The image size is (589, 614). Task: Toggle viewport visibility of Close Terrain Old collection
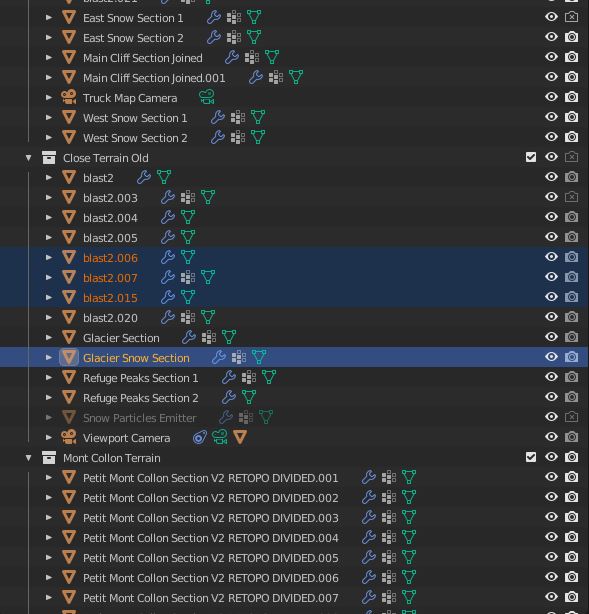551,157
